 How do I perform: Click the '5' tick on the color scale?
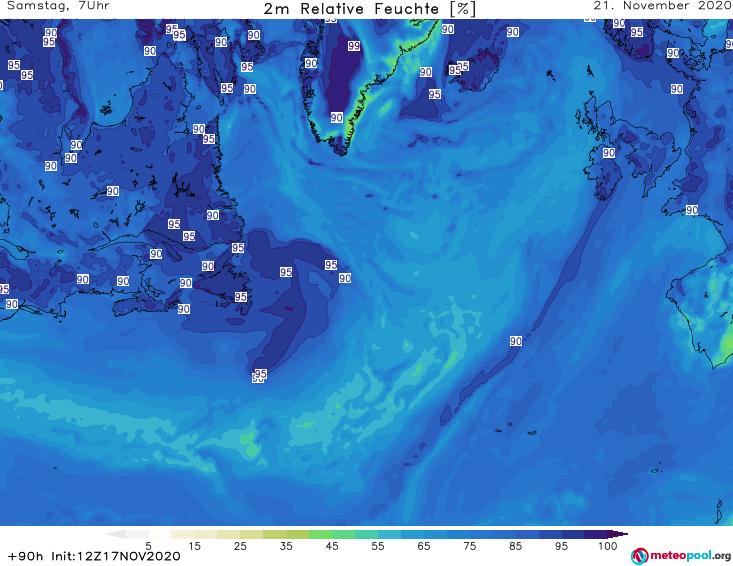coord(148,546)
